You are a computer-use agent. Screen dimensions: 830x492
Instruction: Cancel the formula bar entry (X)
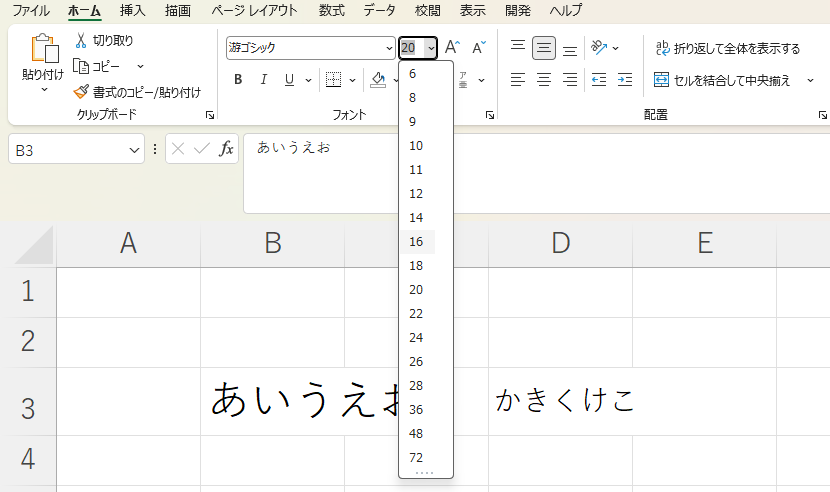pos(178,149)
